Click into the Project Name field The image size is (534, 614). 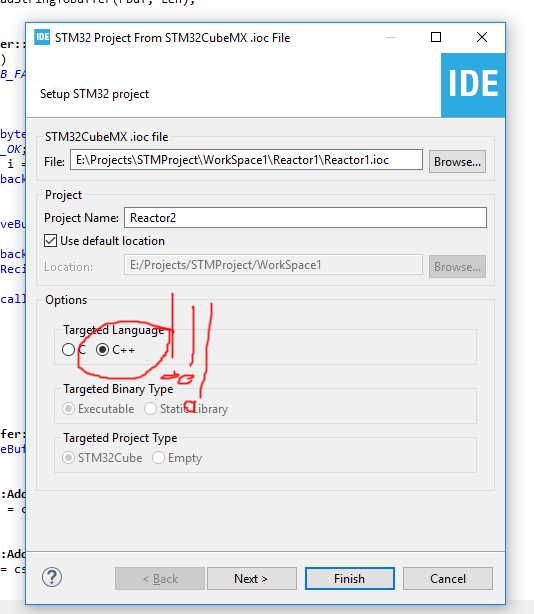pos(305,217)
